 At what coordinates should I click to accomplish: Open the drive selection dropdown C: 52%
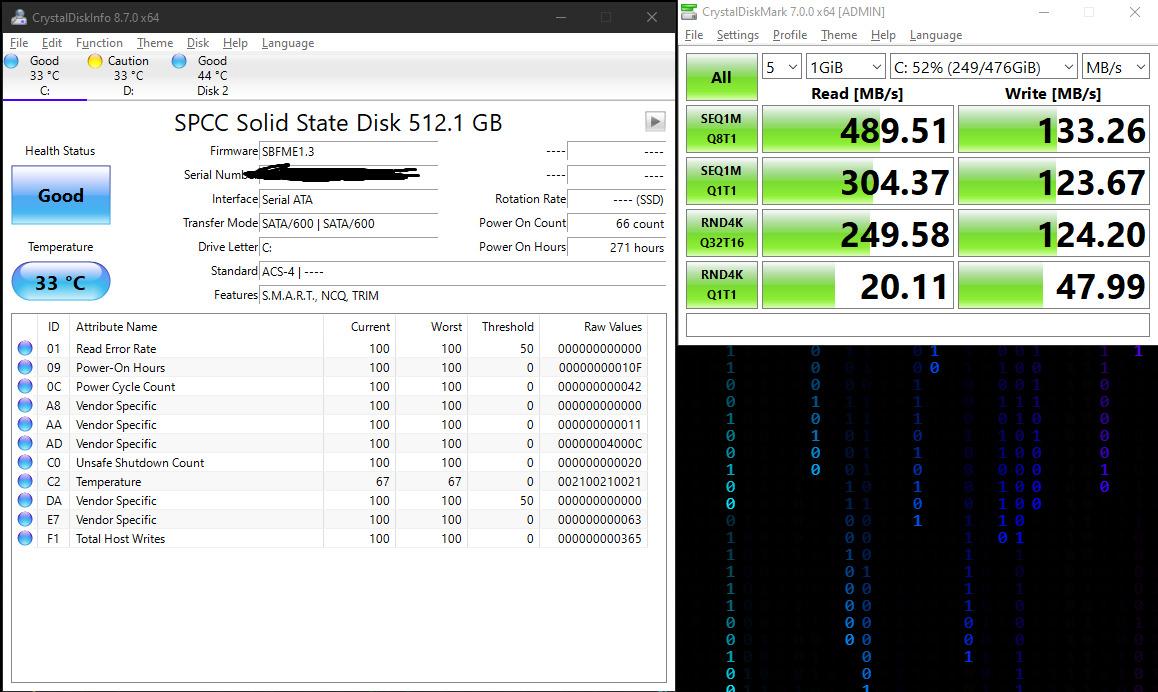click(984, 67)
